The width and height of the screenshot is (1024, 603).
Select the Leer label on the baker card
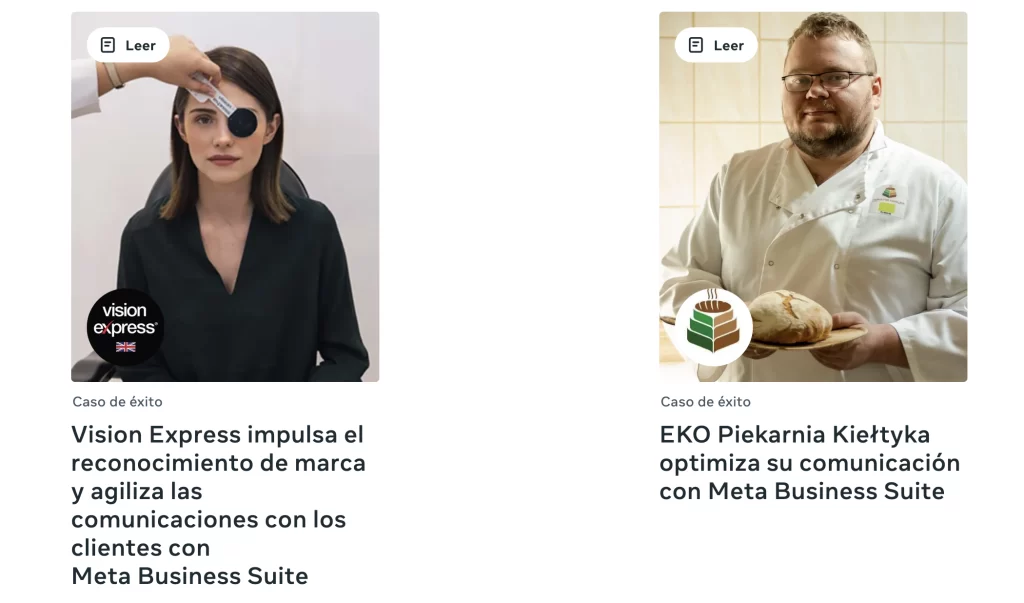point(729,45)
